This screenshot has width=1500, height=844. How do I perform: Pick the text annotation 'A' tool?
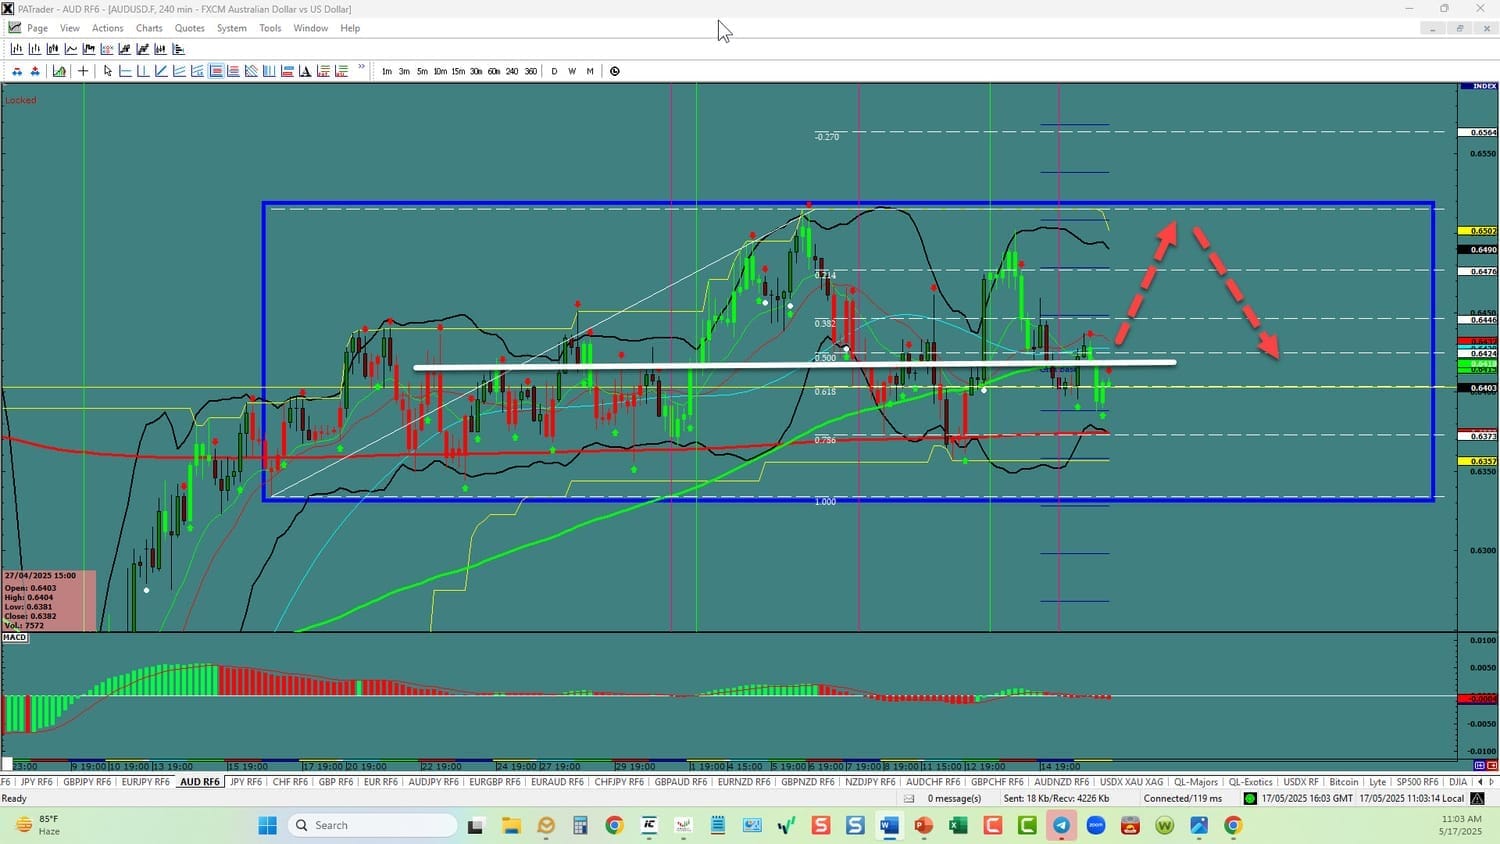[x=305, y=71]
